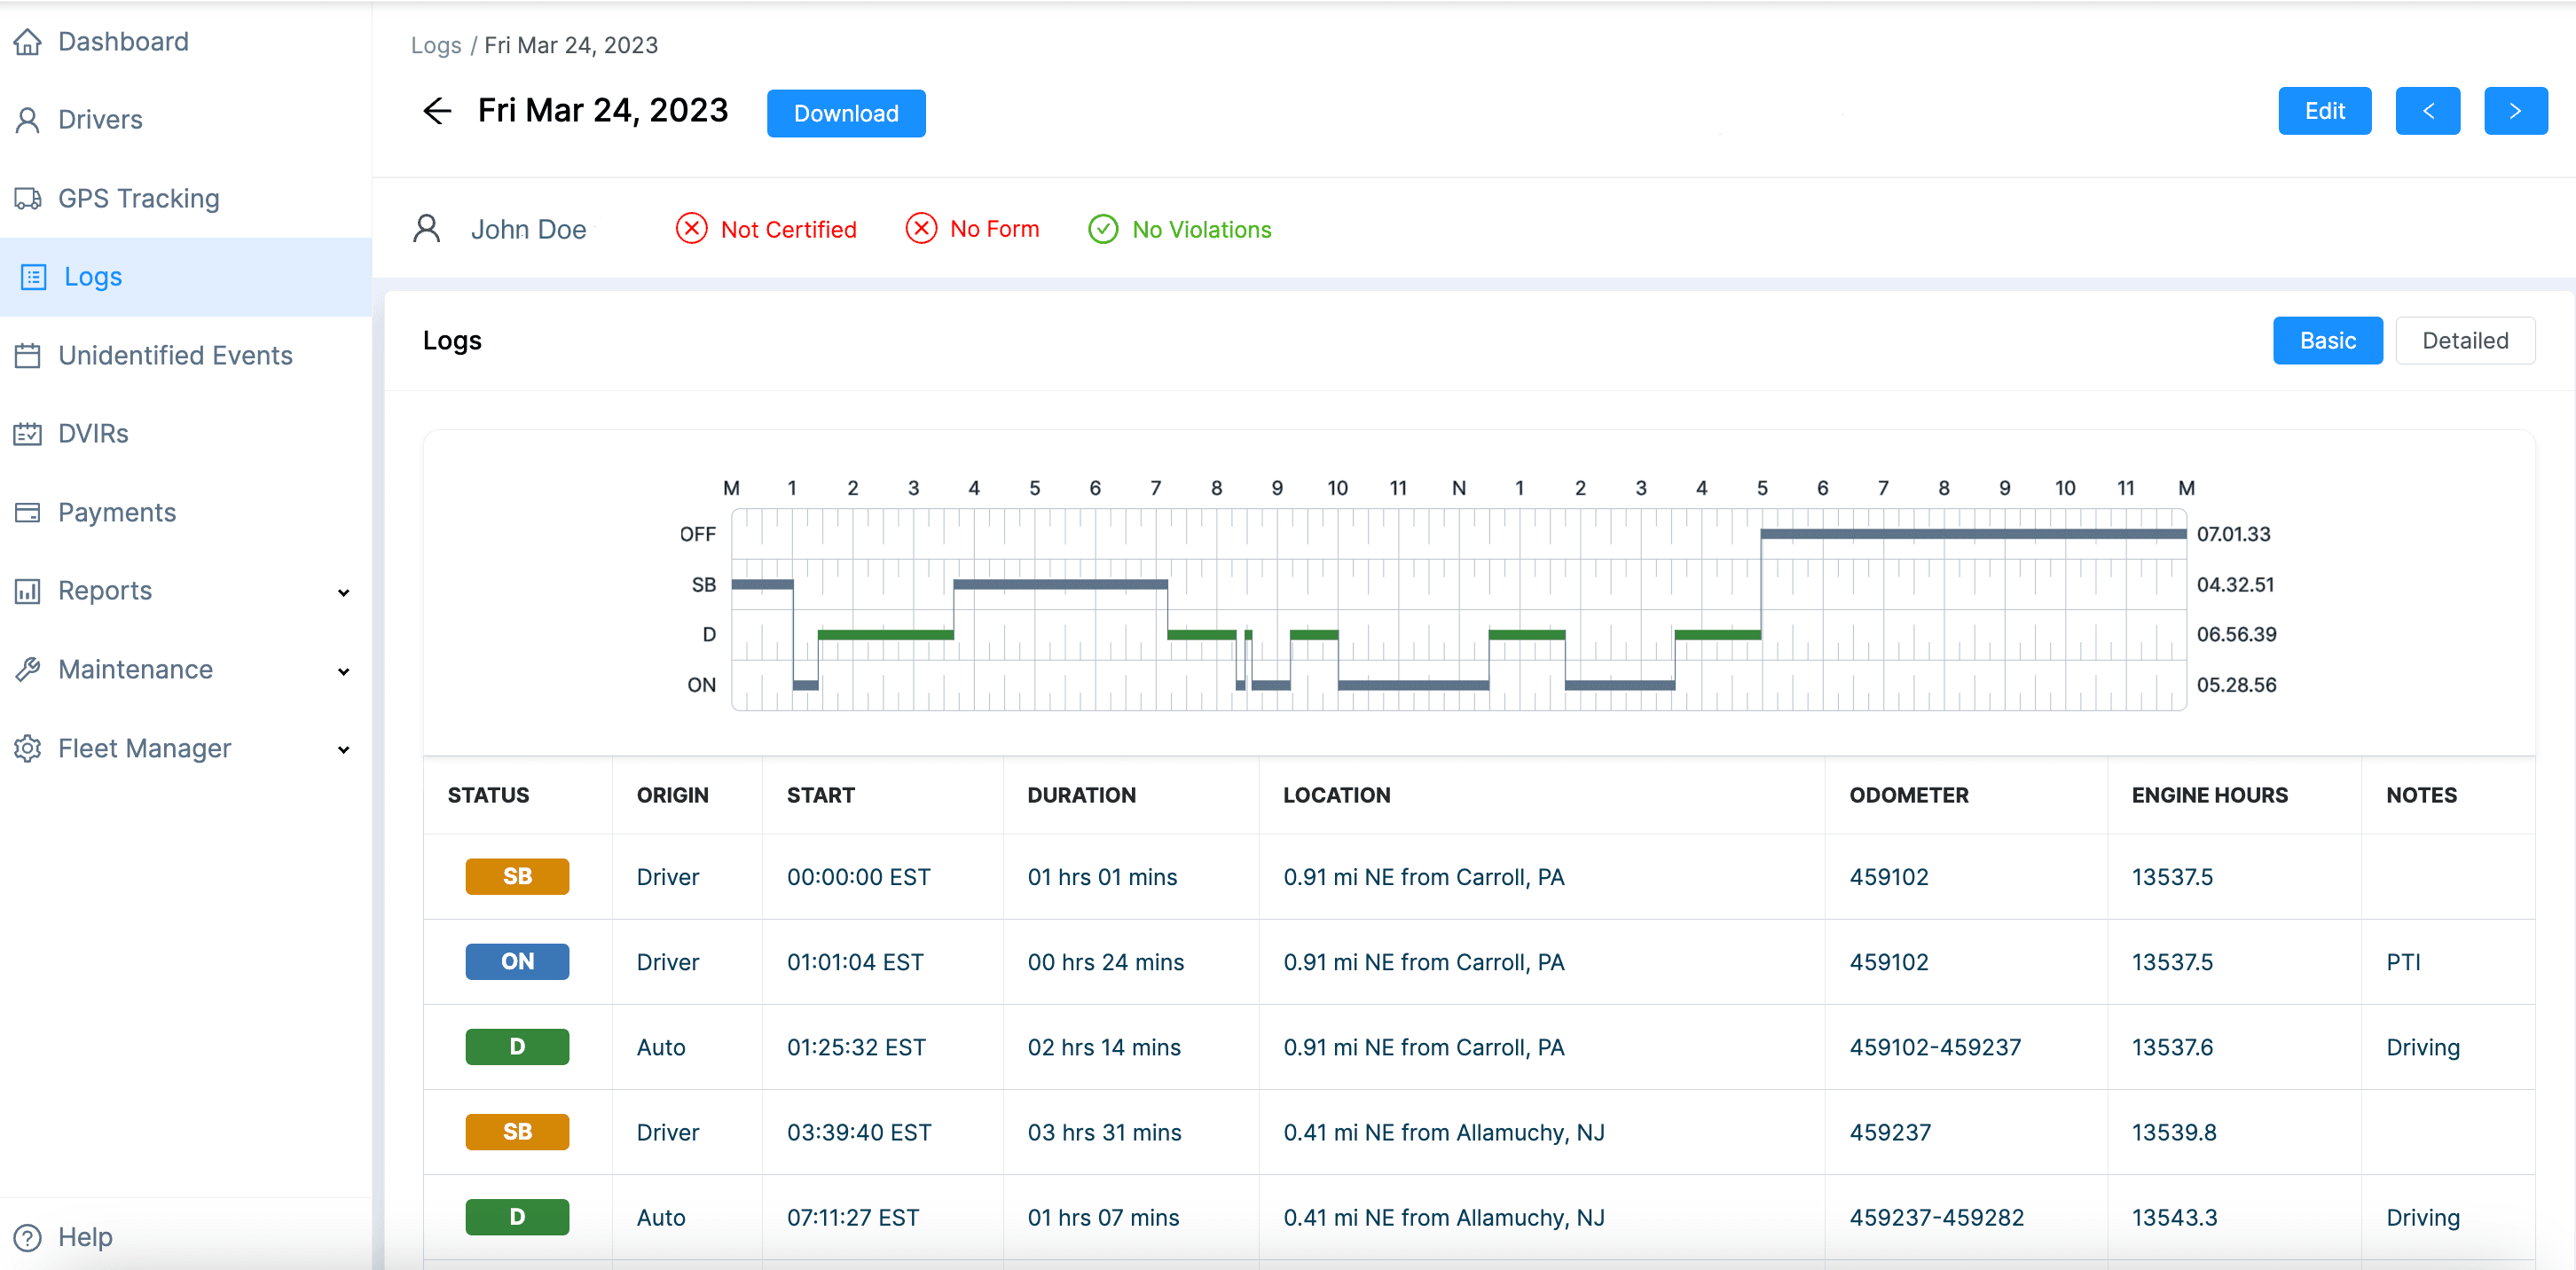Click the Not Certified status indicator
The height and width of the screenshot is (1270, 2576).
coord(766,228)
